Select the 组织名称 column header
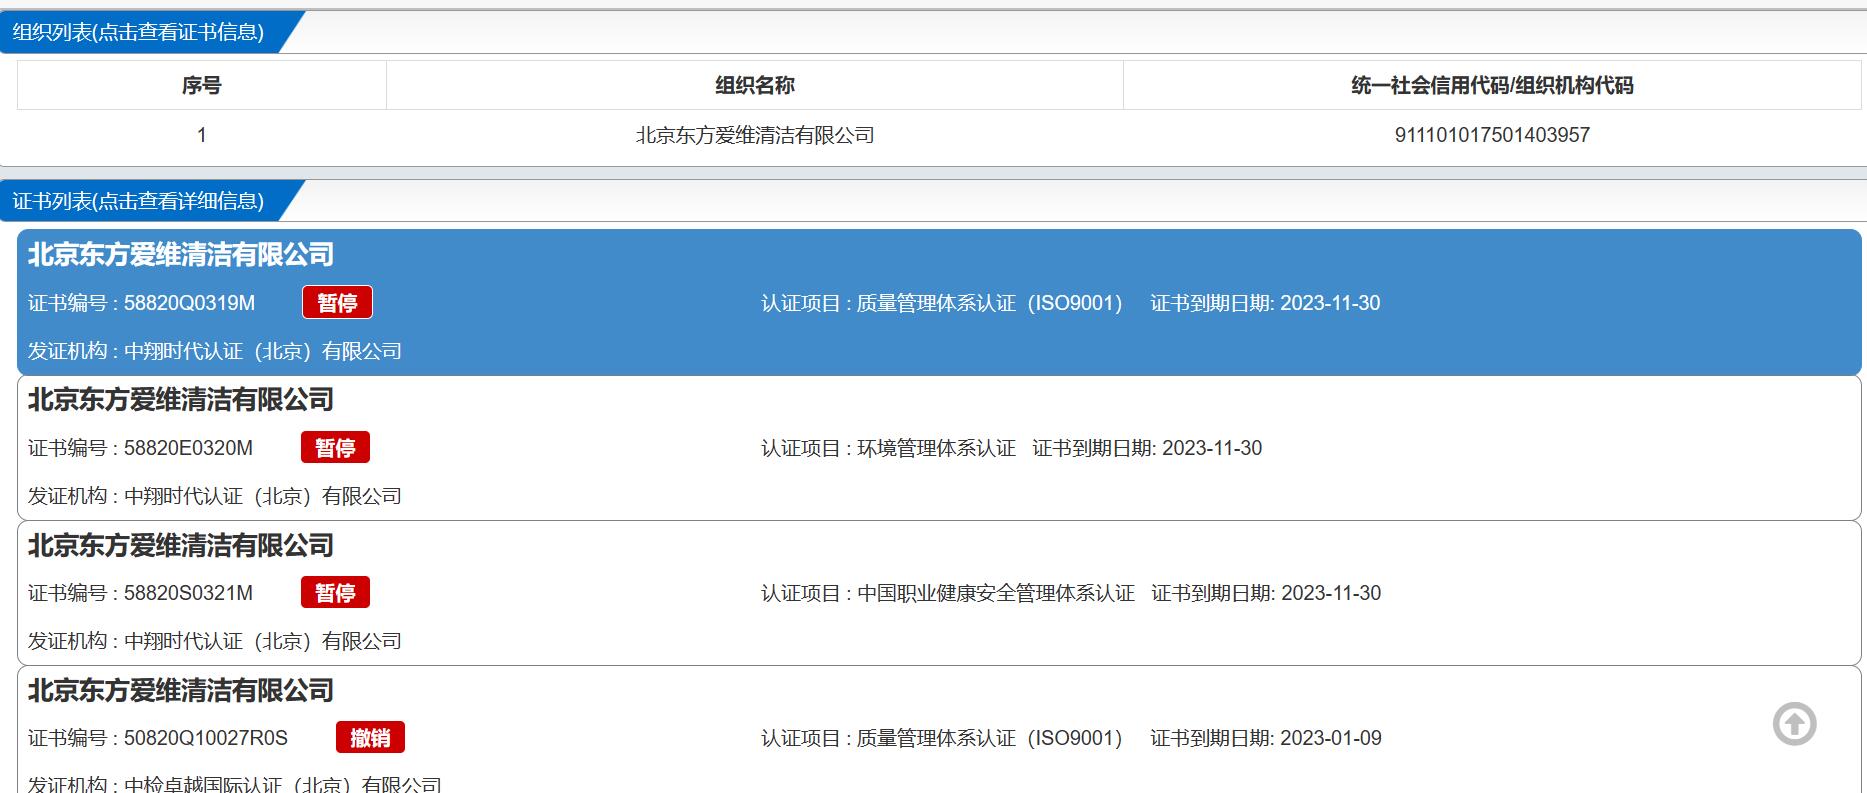 click(755, 85)
